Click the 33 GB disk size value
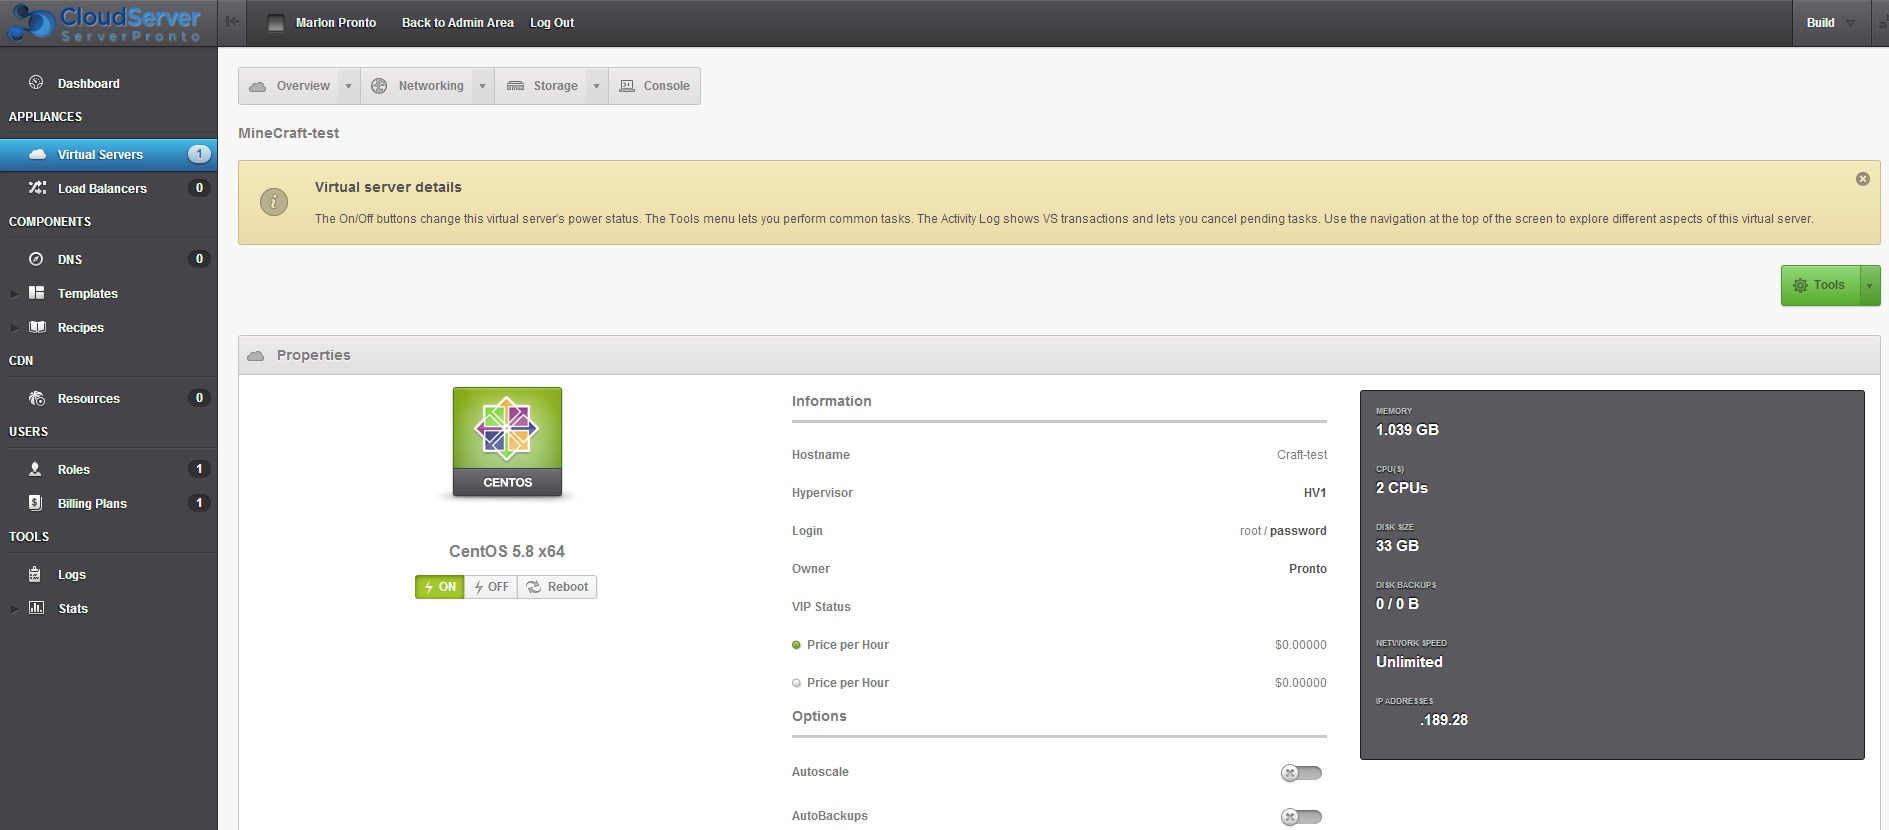This screenshot has width=1889, height=830. pos(1397,546)
